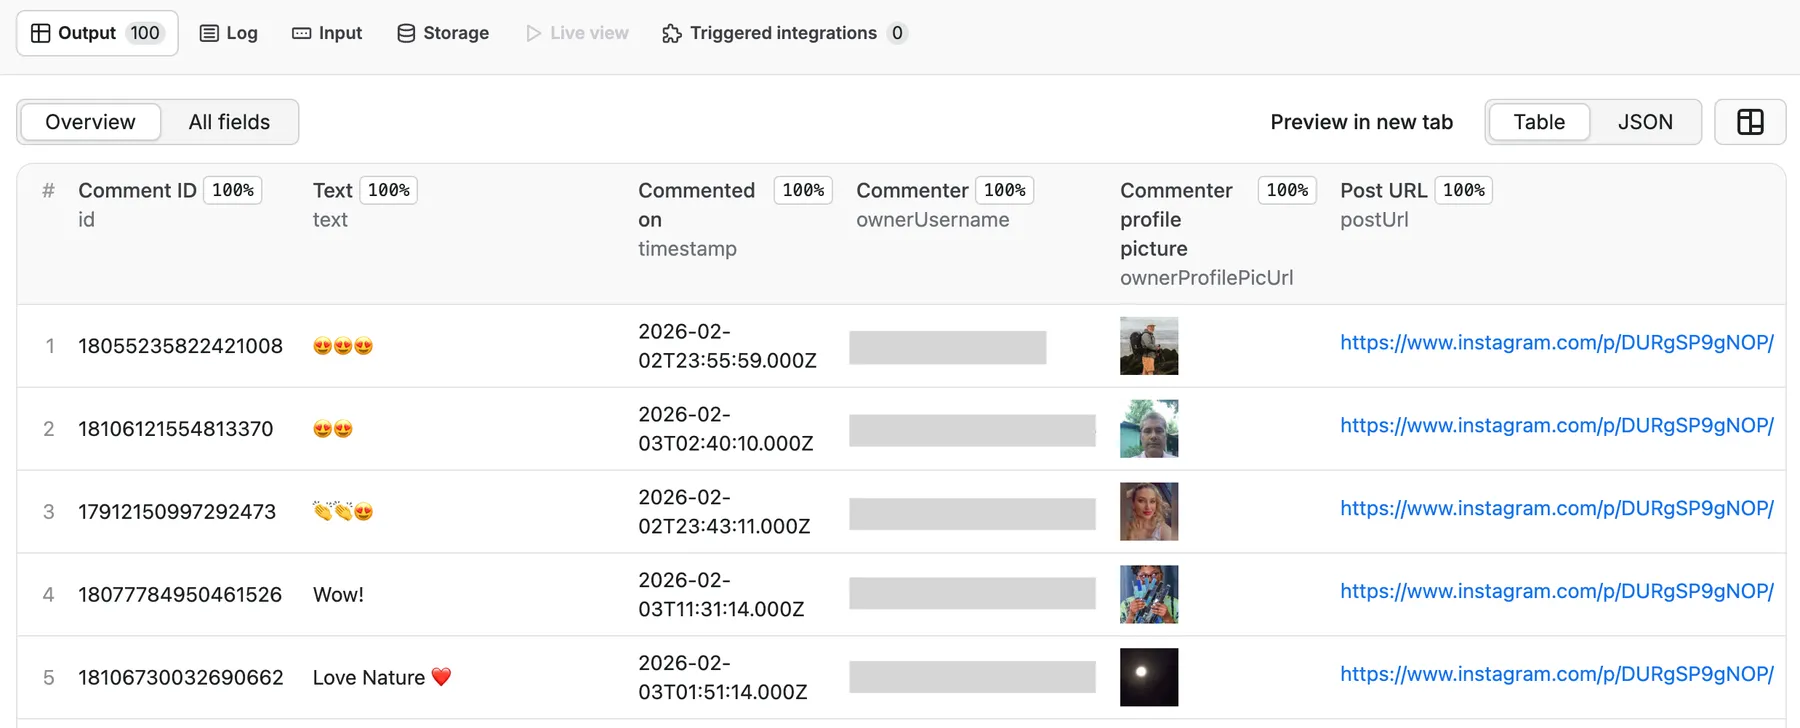This screenshot has height=728, width=1800.
Task: Click comment ID 17912150997292473
Action: 177,512
